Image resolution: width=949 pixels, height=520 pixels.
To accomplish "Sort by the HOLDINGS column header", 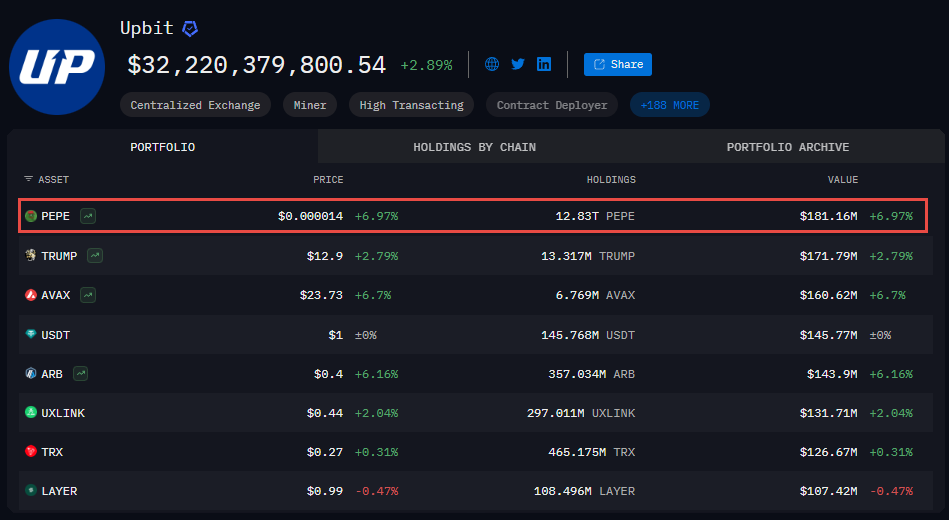I will pyautogui.click(x=611, y=180).
